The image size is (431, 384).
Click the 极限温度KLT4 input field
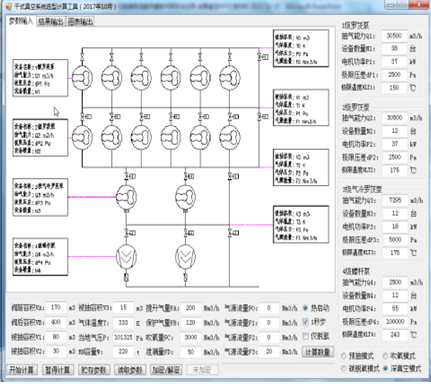[x=395, y=334]
